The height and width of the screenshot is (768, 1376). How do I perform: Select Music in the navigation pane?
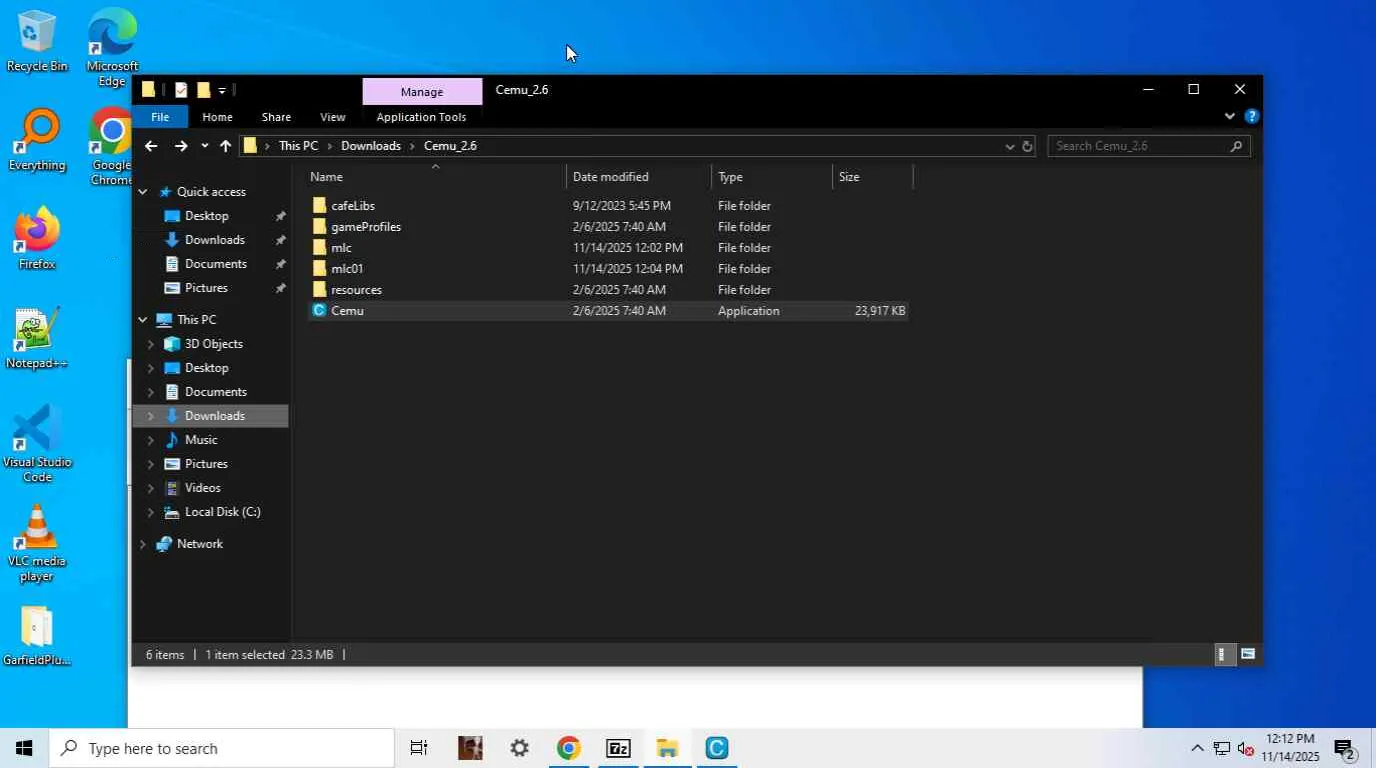click(x=201, y=440)
